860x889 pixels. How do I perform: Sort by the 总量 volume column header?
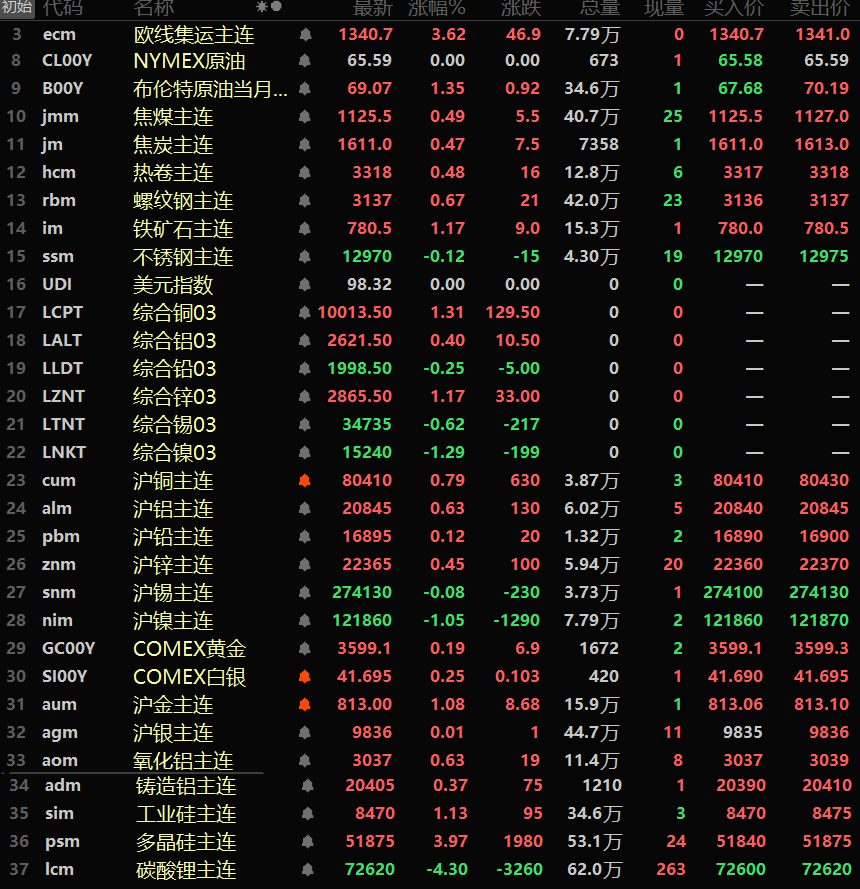(600, 8)
